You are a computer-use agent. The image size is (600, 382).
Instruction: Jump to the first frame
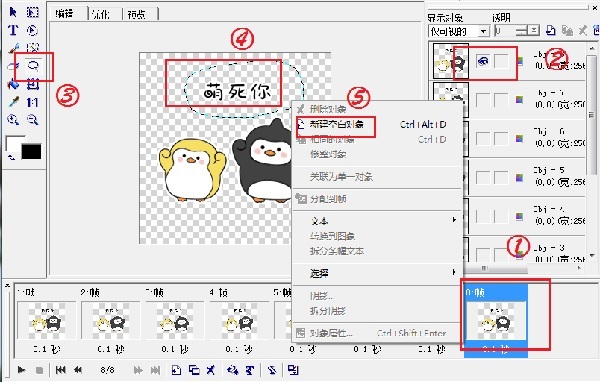60,370
